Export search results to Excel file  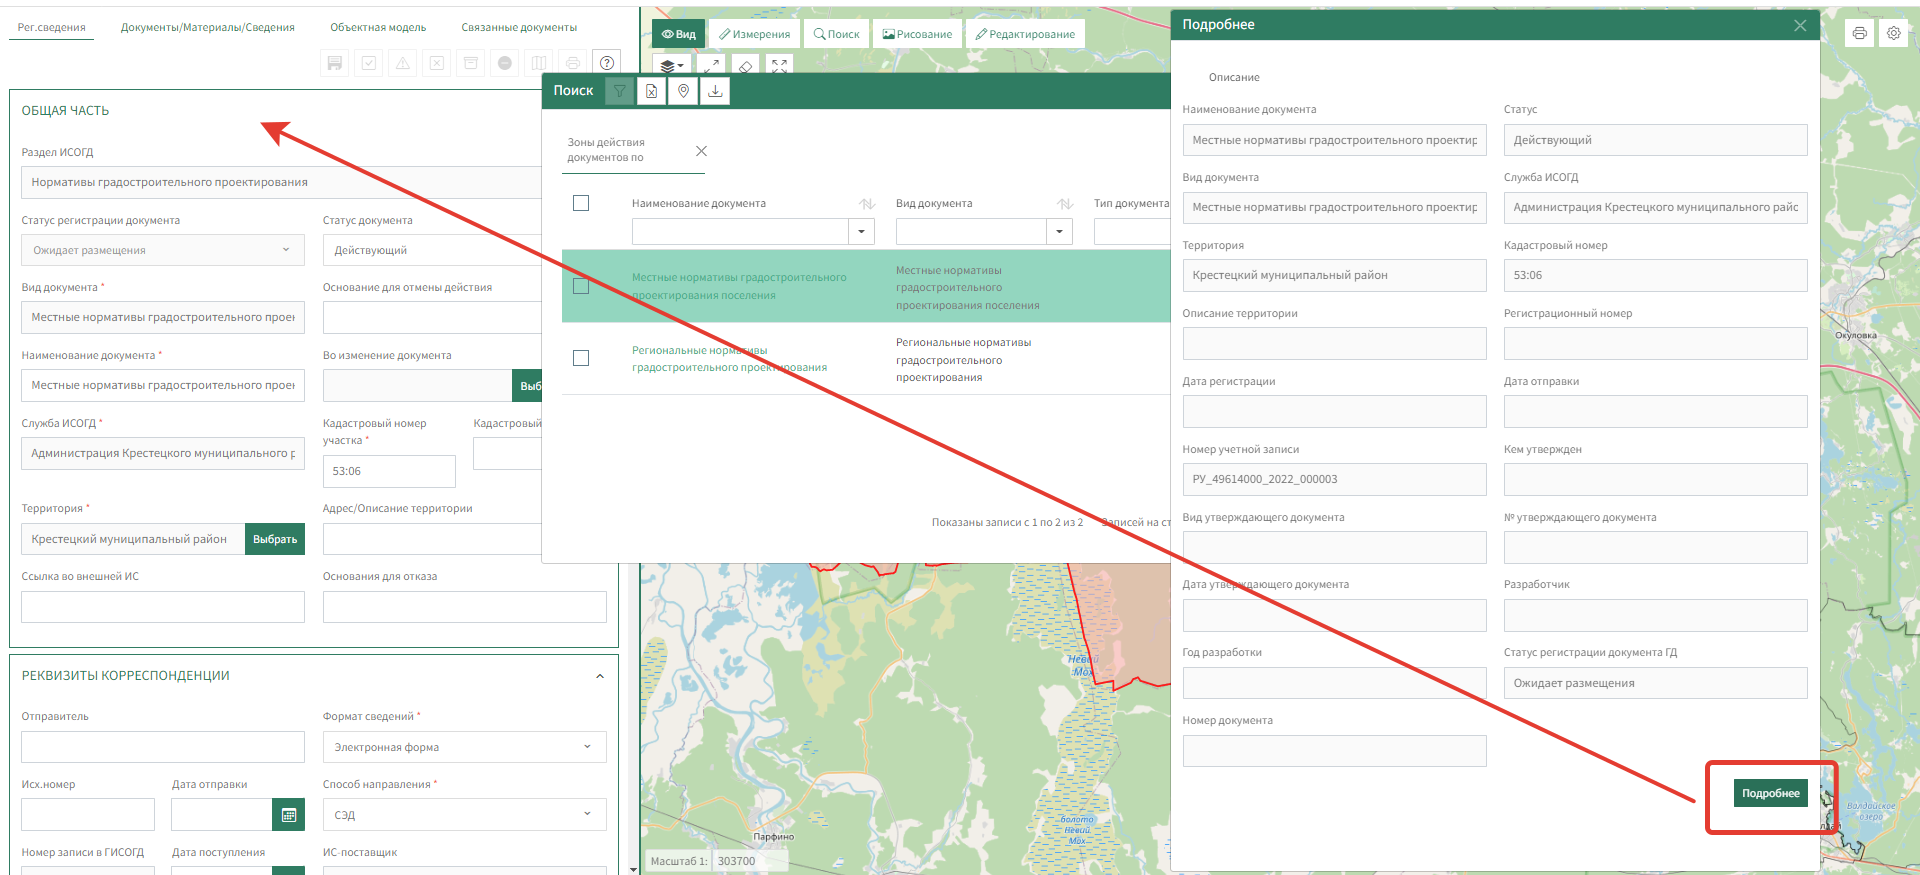(651, 91)
